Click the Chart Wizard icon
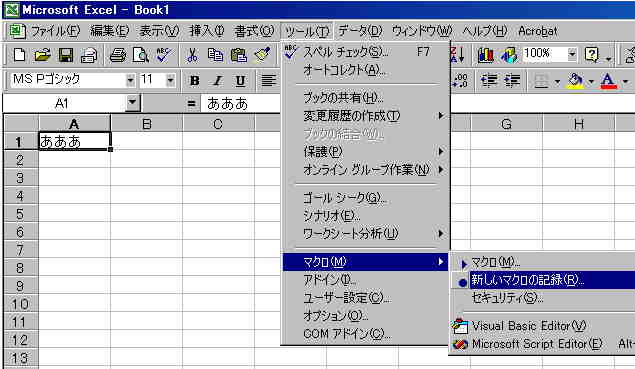 486,55
